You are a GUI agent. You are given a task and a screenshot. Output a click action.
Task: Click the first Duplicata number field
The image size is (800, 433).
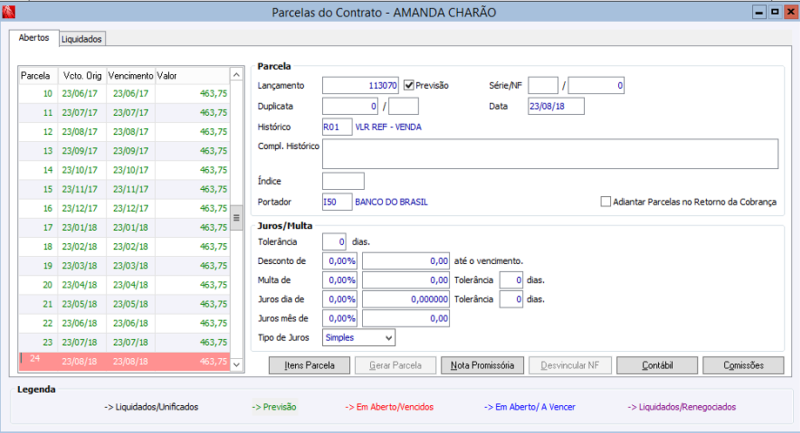350,106
